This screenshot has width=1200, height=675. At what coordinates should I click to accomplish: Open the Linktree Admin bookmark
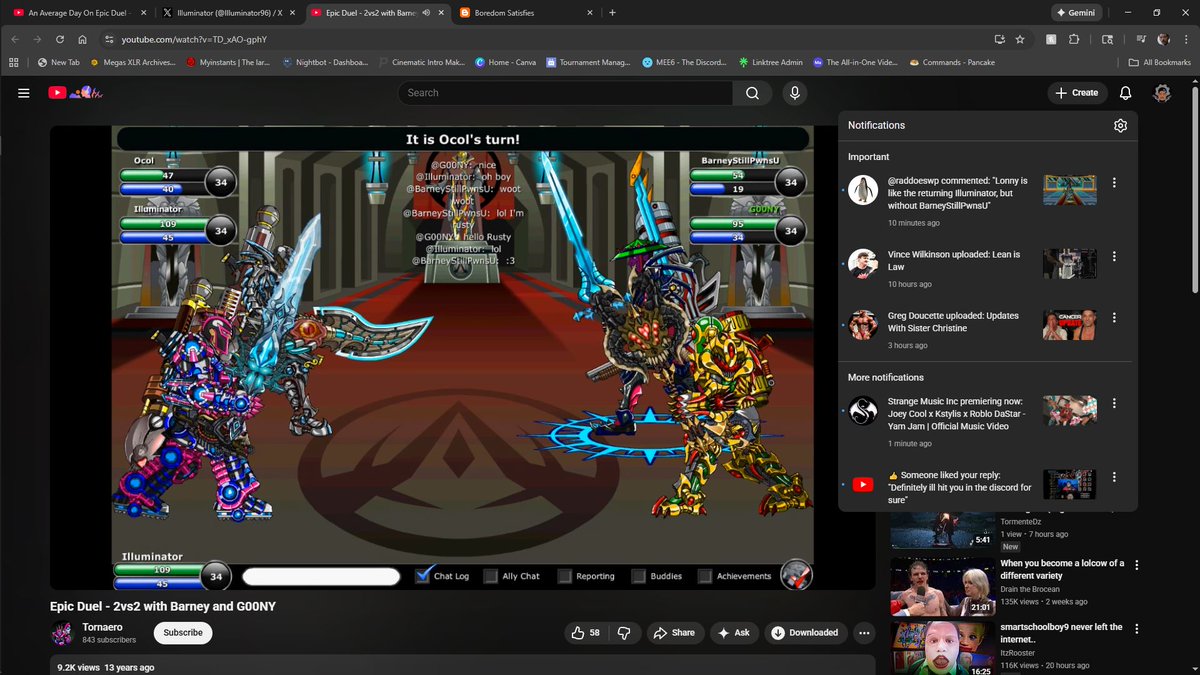[770, 62]
